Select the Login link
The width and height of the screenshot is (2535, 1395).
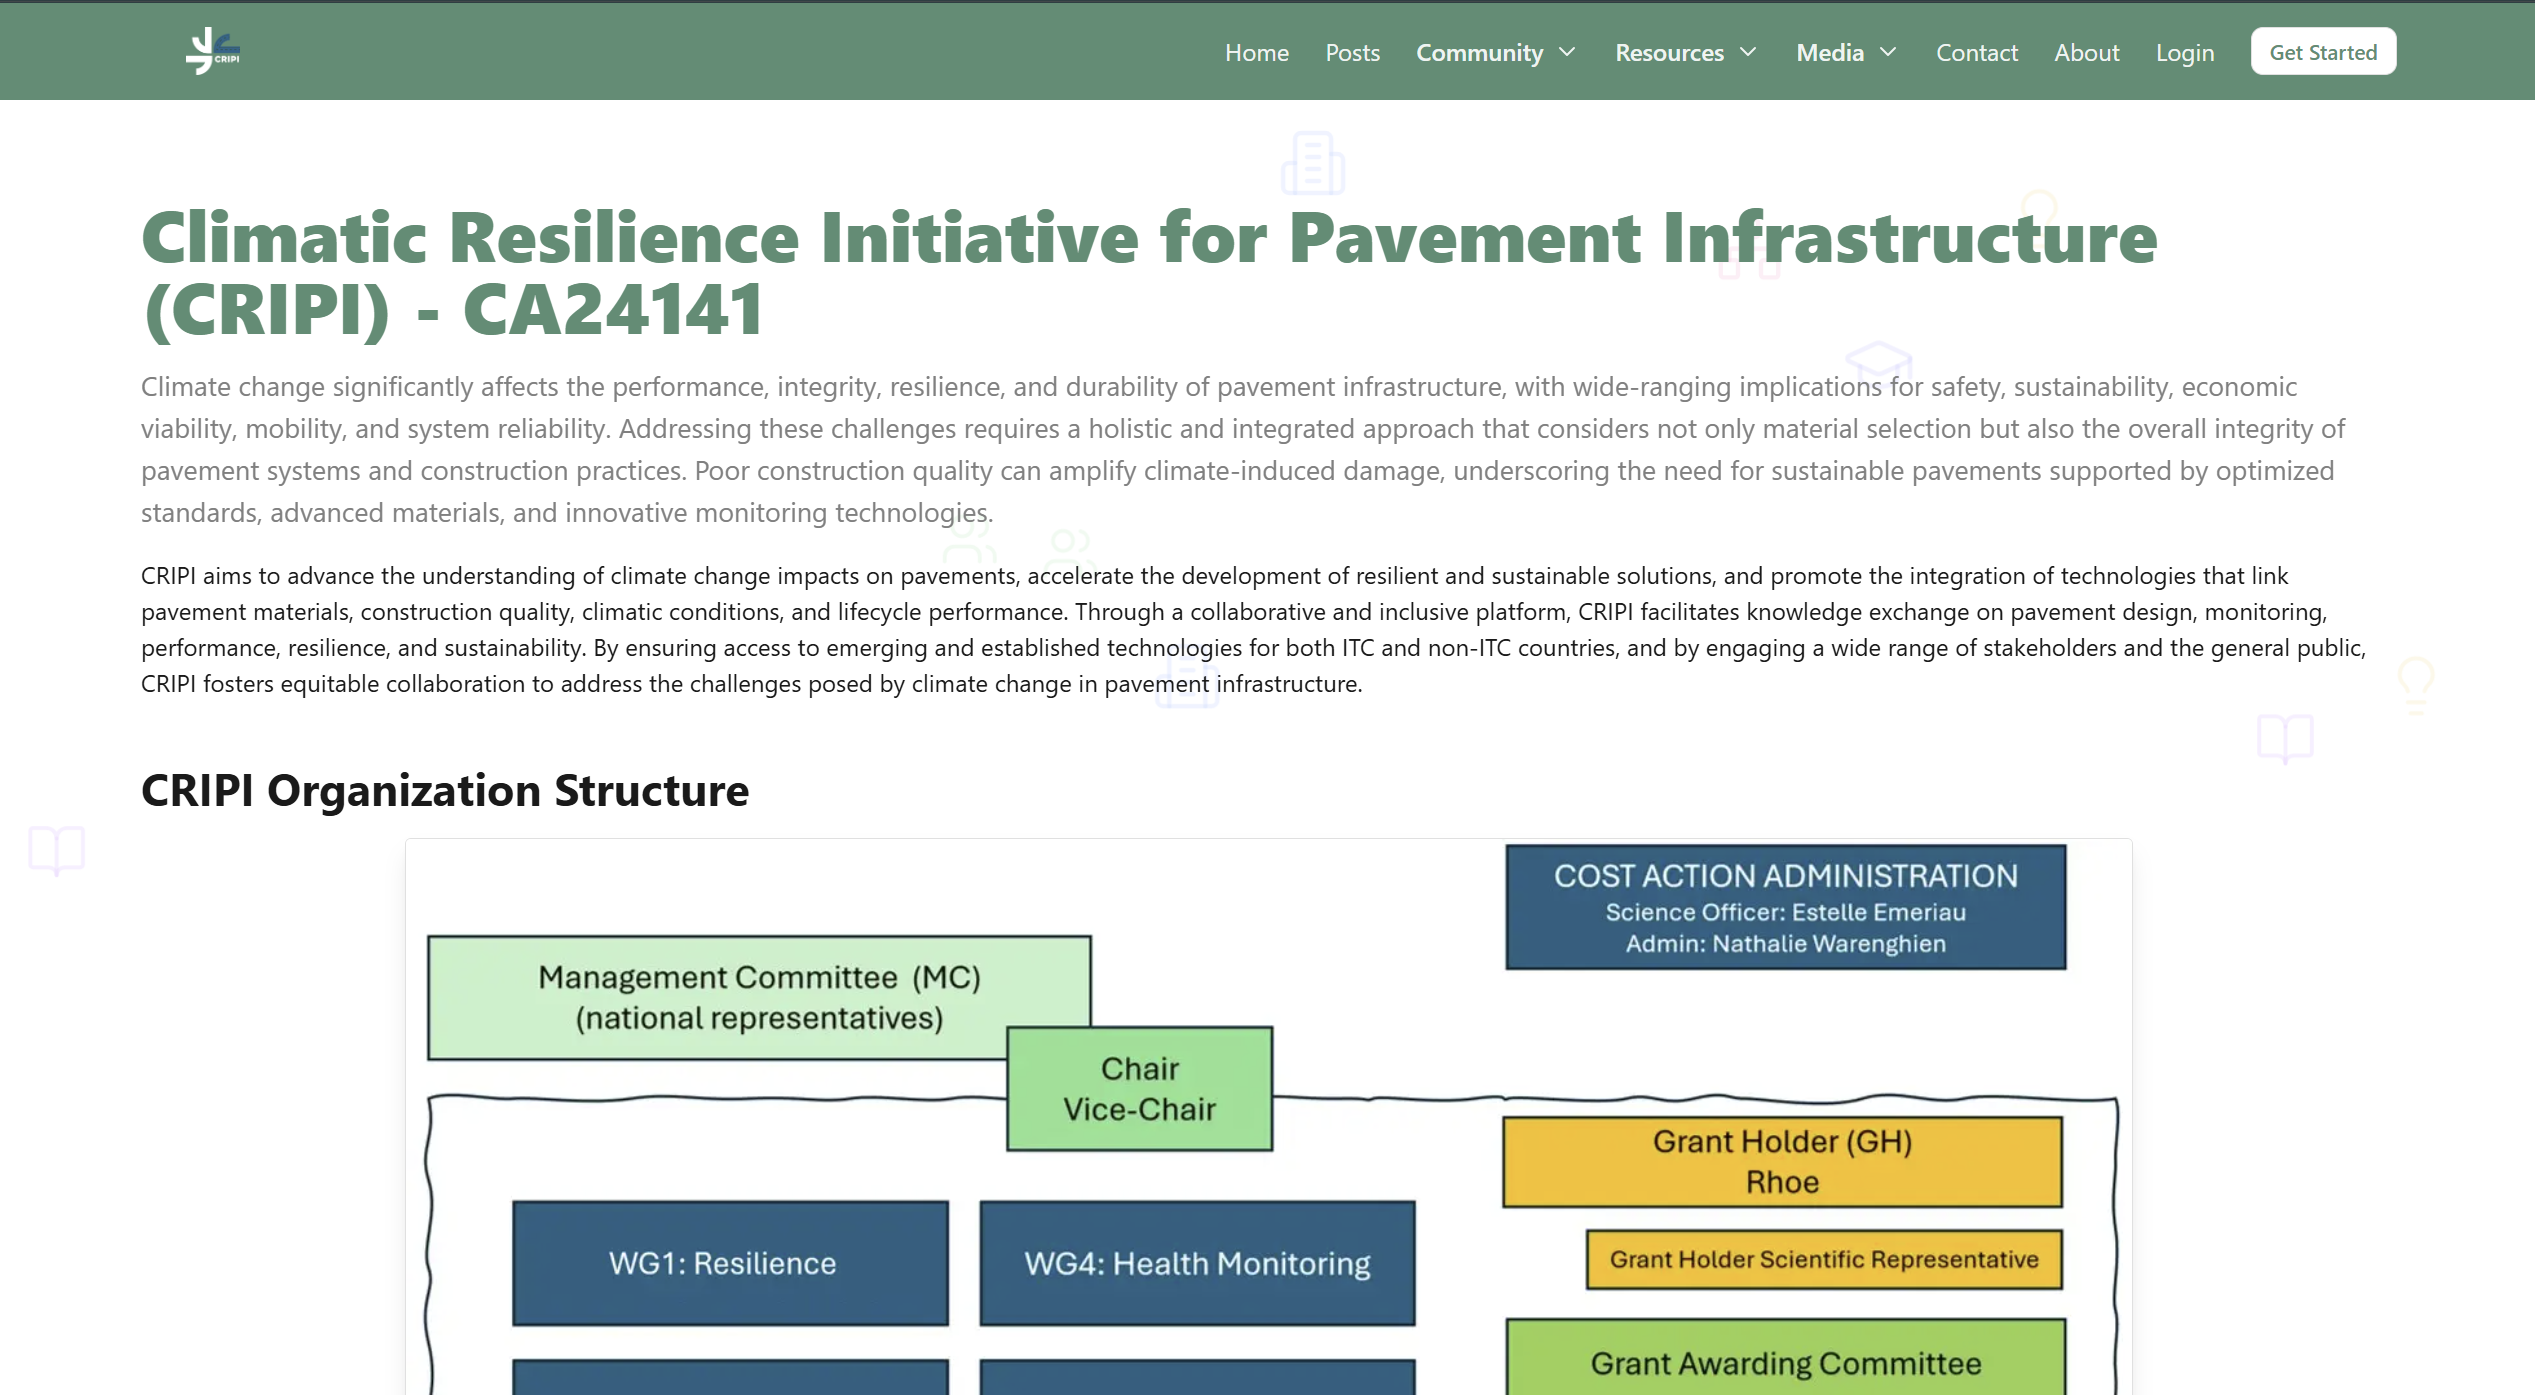[x=2185, y=53]
